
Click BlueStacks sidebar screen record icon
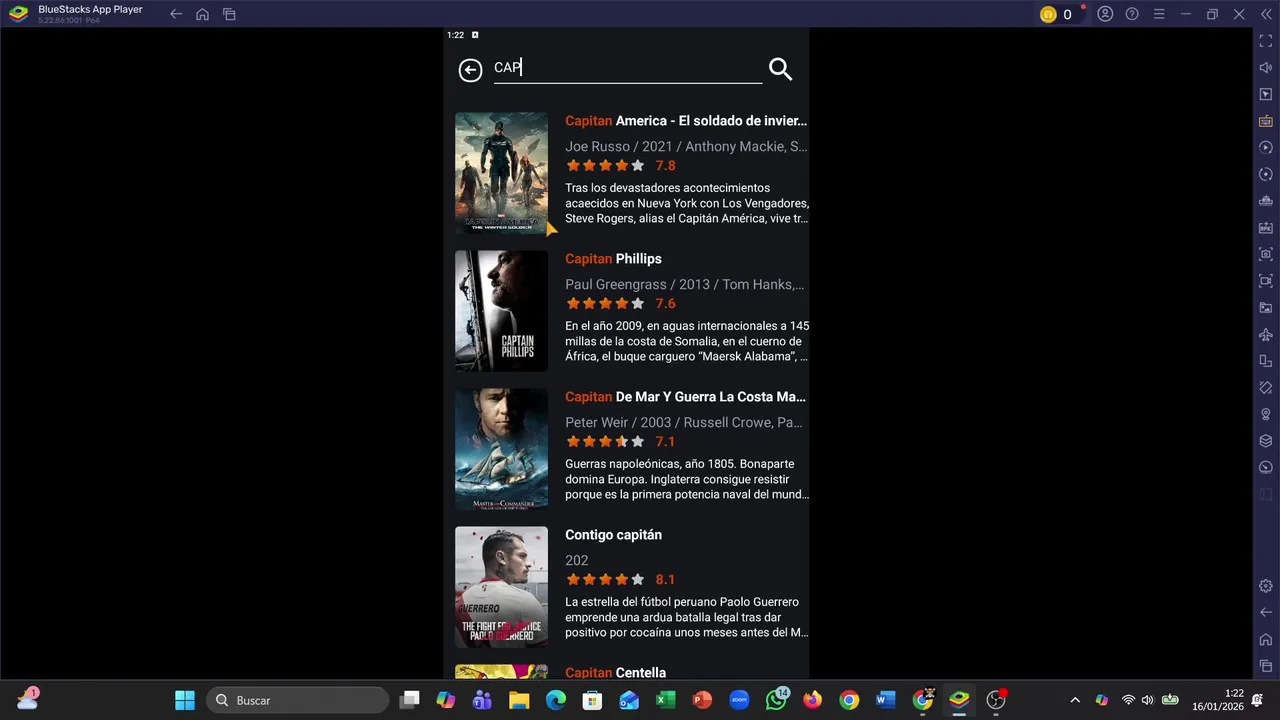[x=1266, y=281]
